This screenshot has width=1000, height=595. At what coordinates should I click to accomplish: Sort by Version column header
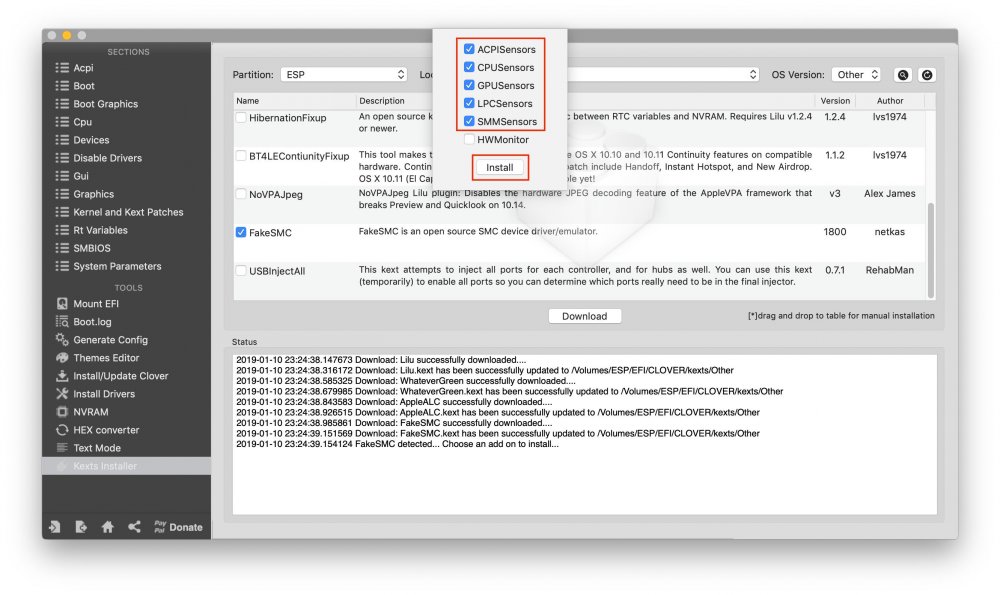[835, 101]
